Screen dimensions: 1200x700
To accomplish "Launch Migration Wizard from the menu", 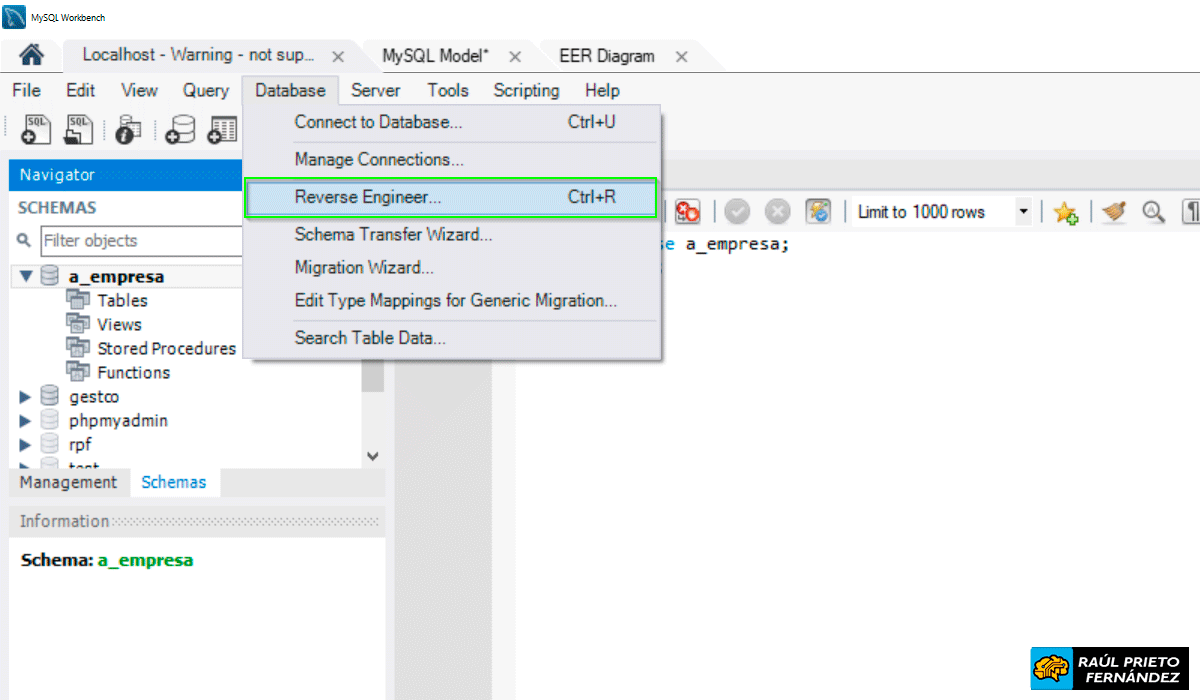I will tap(452, 267).
